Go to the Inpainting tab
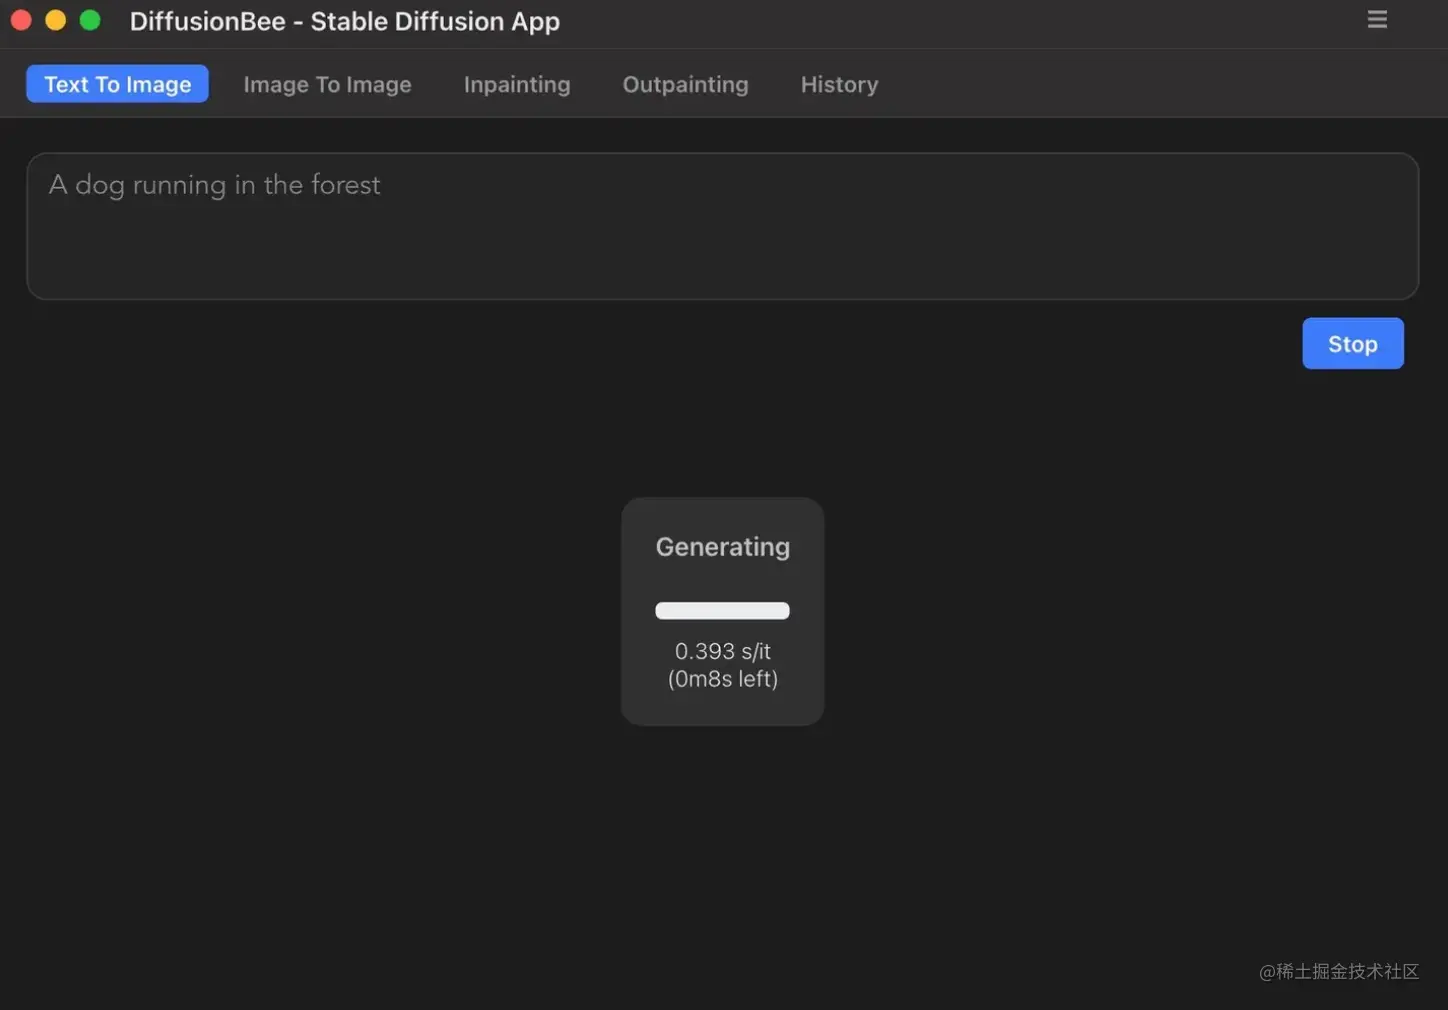Viewport: 1448px width, 1010px height. coord(517,85)
